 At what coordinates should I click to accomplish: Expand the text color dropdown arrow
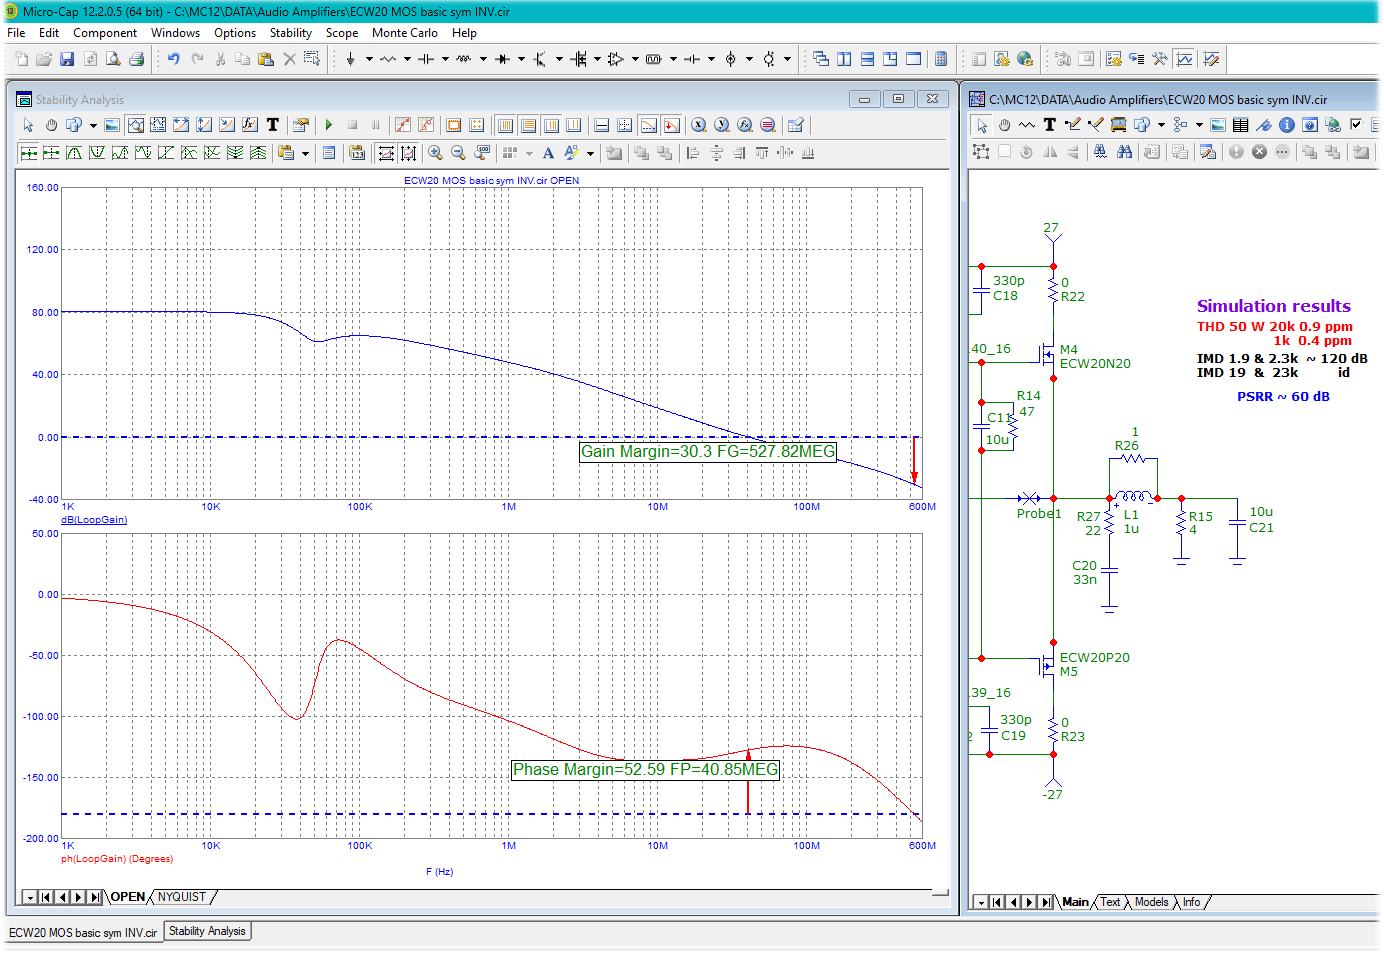click(590, 153)
